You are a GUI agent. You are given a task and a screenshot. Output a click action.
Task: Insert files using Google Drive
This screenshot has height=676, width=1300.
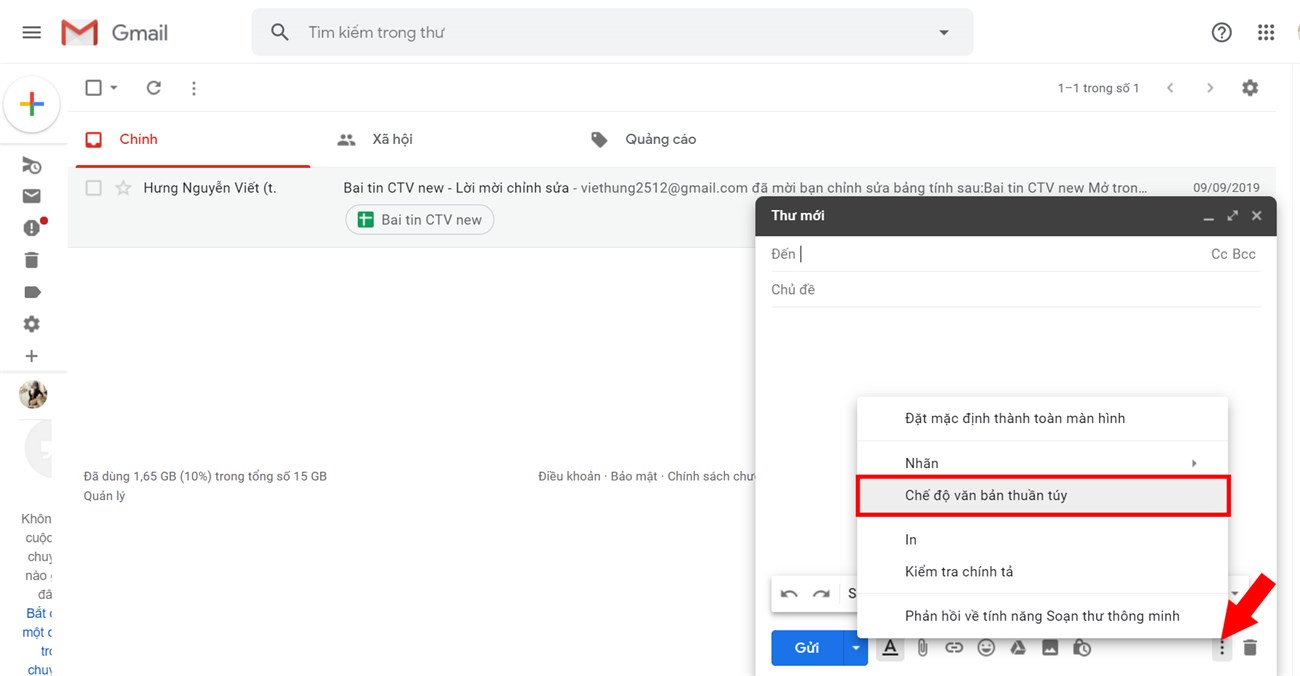point(1018,648)
